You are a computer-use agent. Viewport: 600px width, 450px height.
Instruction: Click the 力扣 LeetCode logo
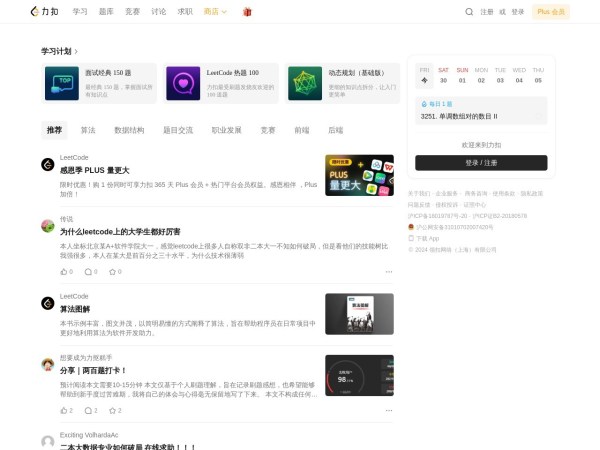44,12
